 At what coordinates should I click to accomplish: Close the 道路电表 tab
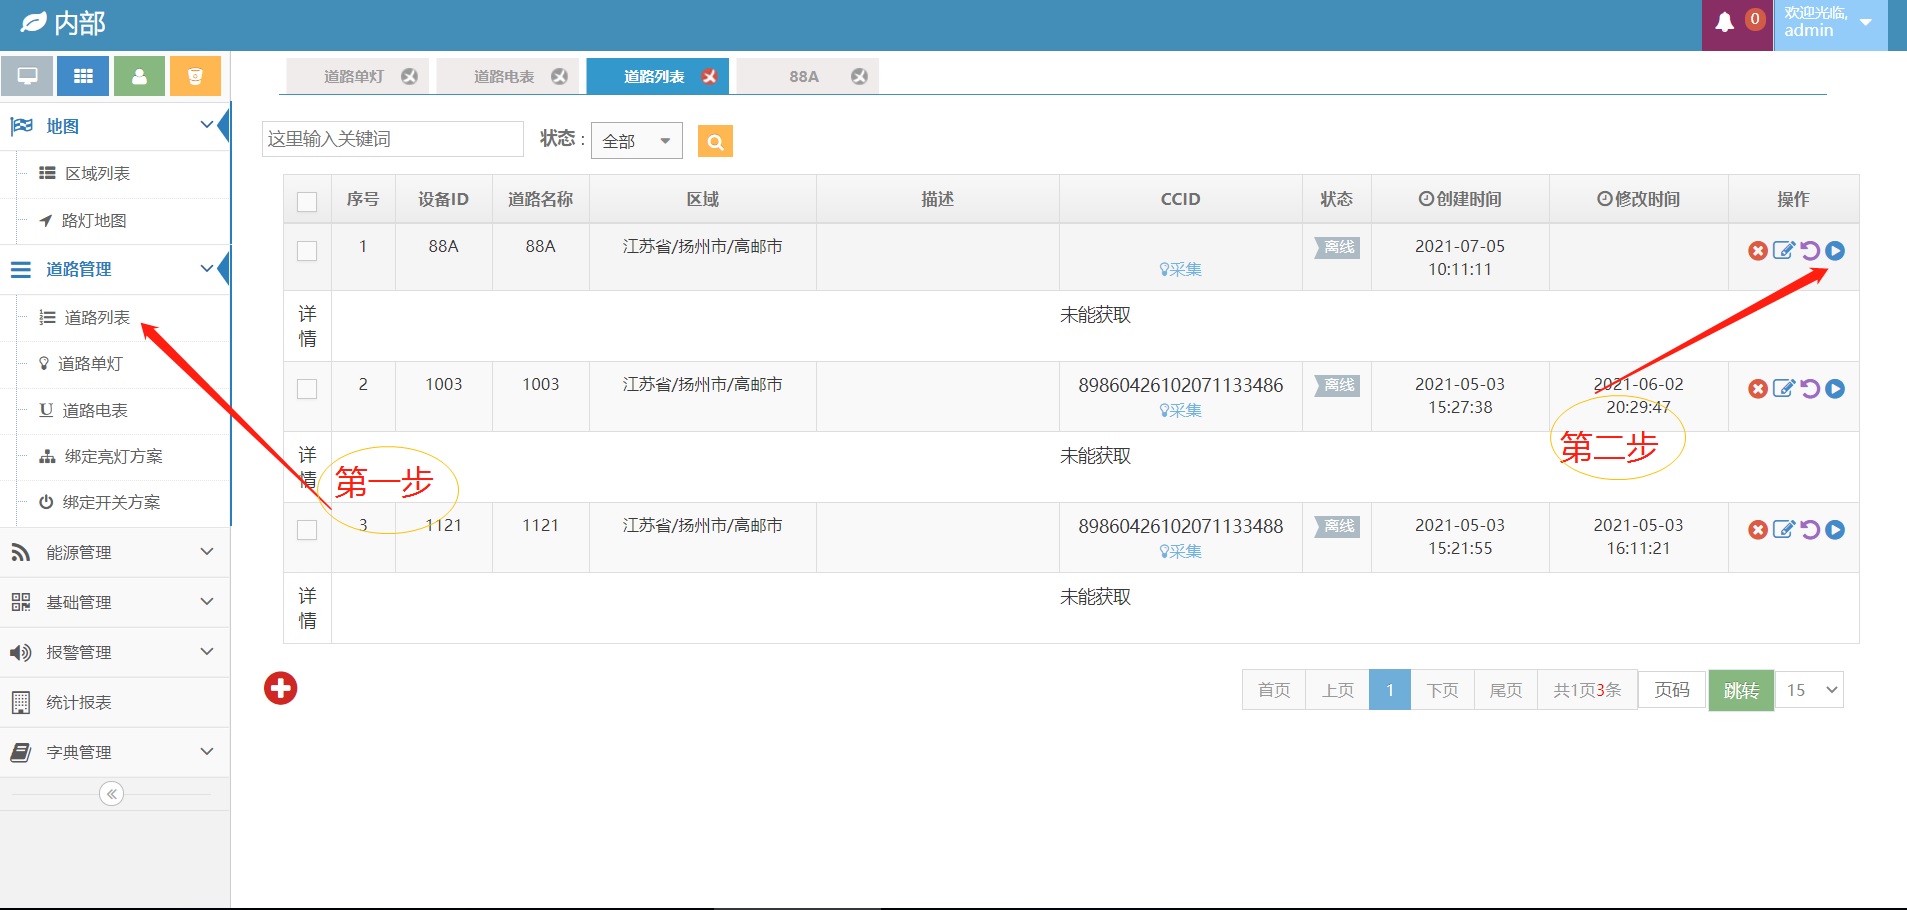559,76
